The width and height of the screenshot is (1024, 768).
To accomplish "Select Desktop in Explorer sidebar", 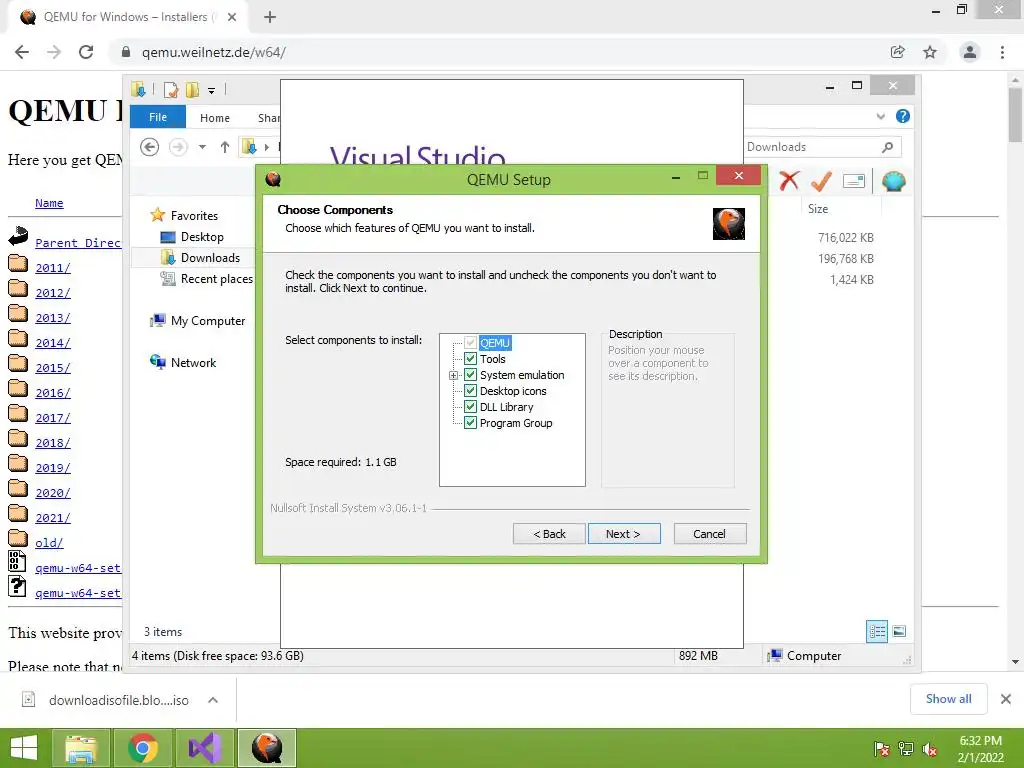I will 202,236.
